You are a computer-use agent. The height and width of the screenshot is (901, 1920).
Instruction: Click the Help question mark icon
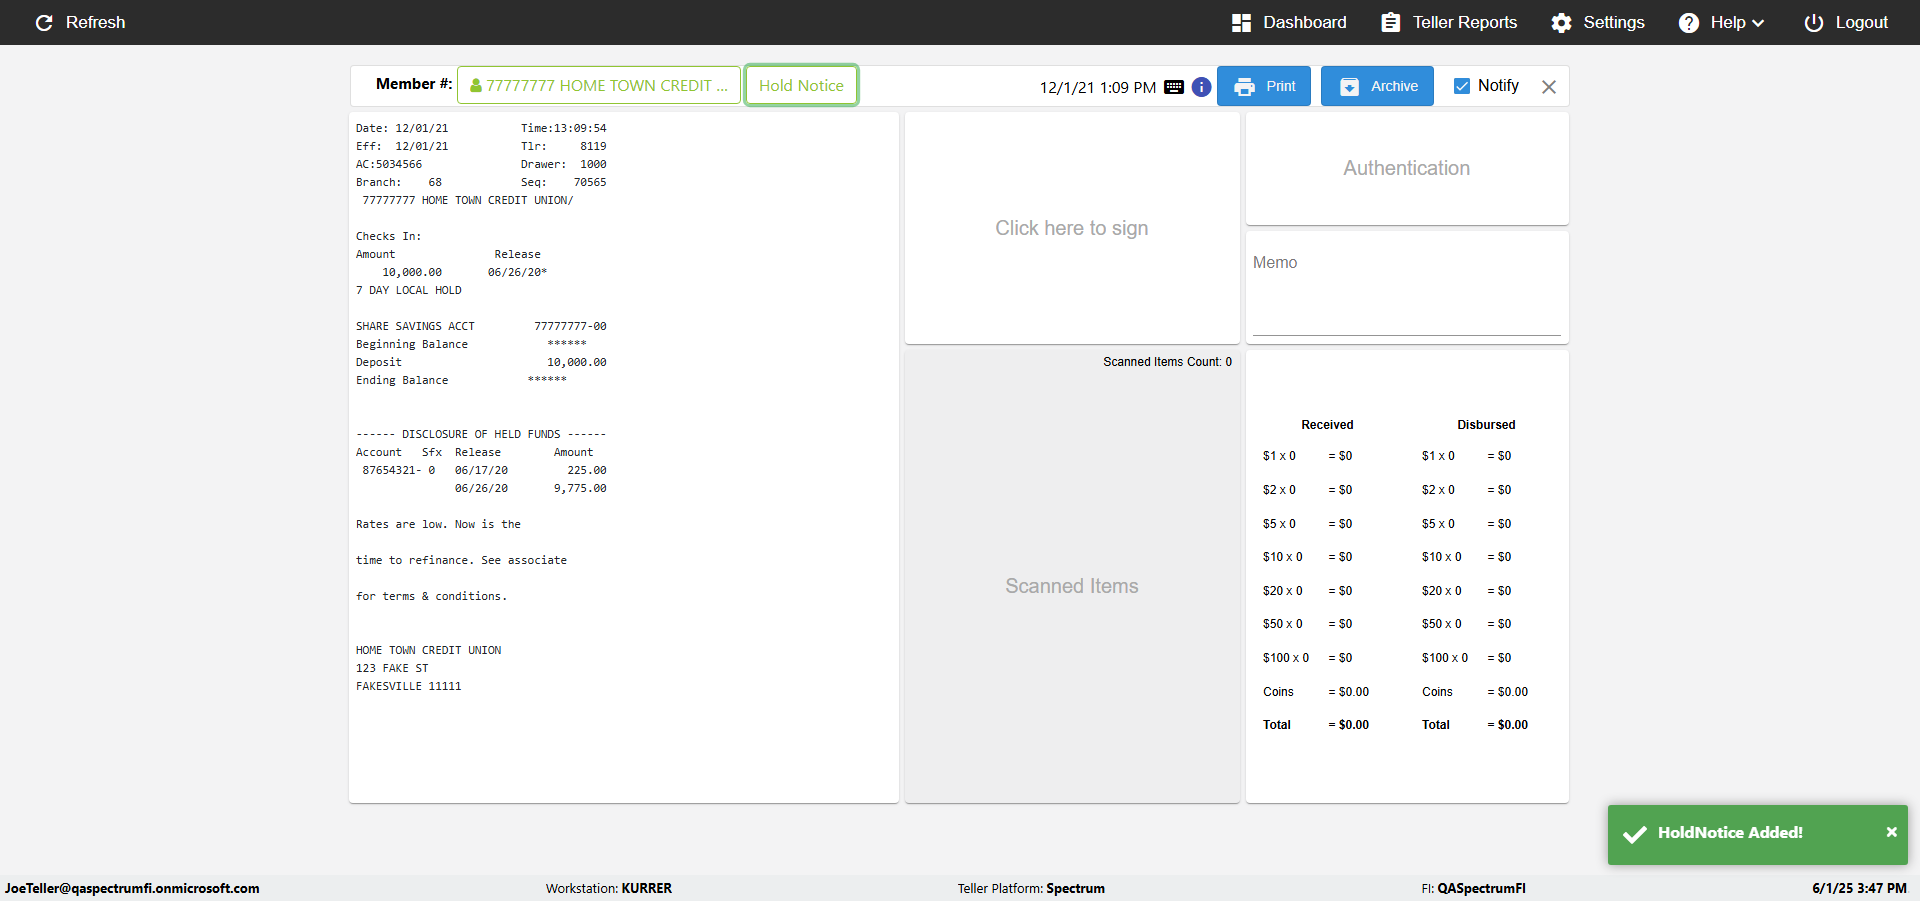pos(1688,22)
